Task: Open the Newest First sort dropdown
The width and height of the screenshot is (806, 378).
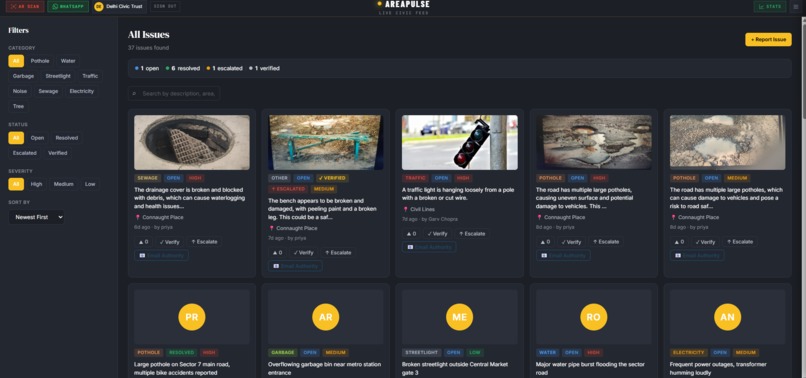Action: pyautogui.click(x=36, y=217)
